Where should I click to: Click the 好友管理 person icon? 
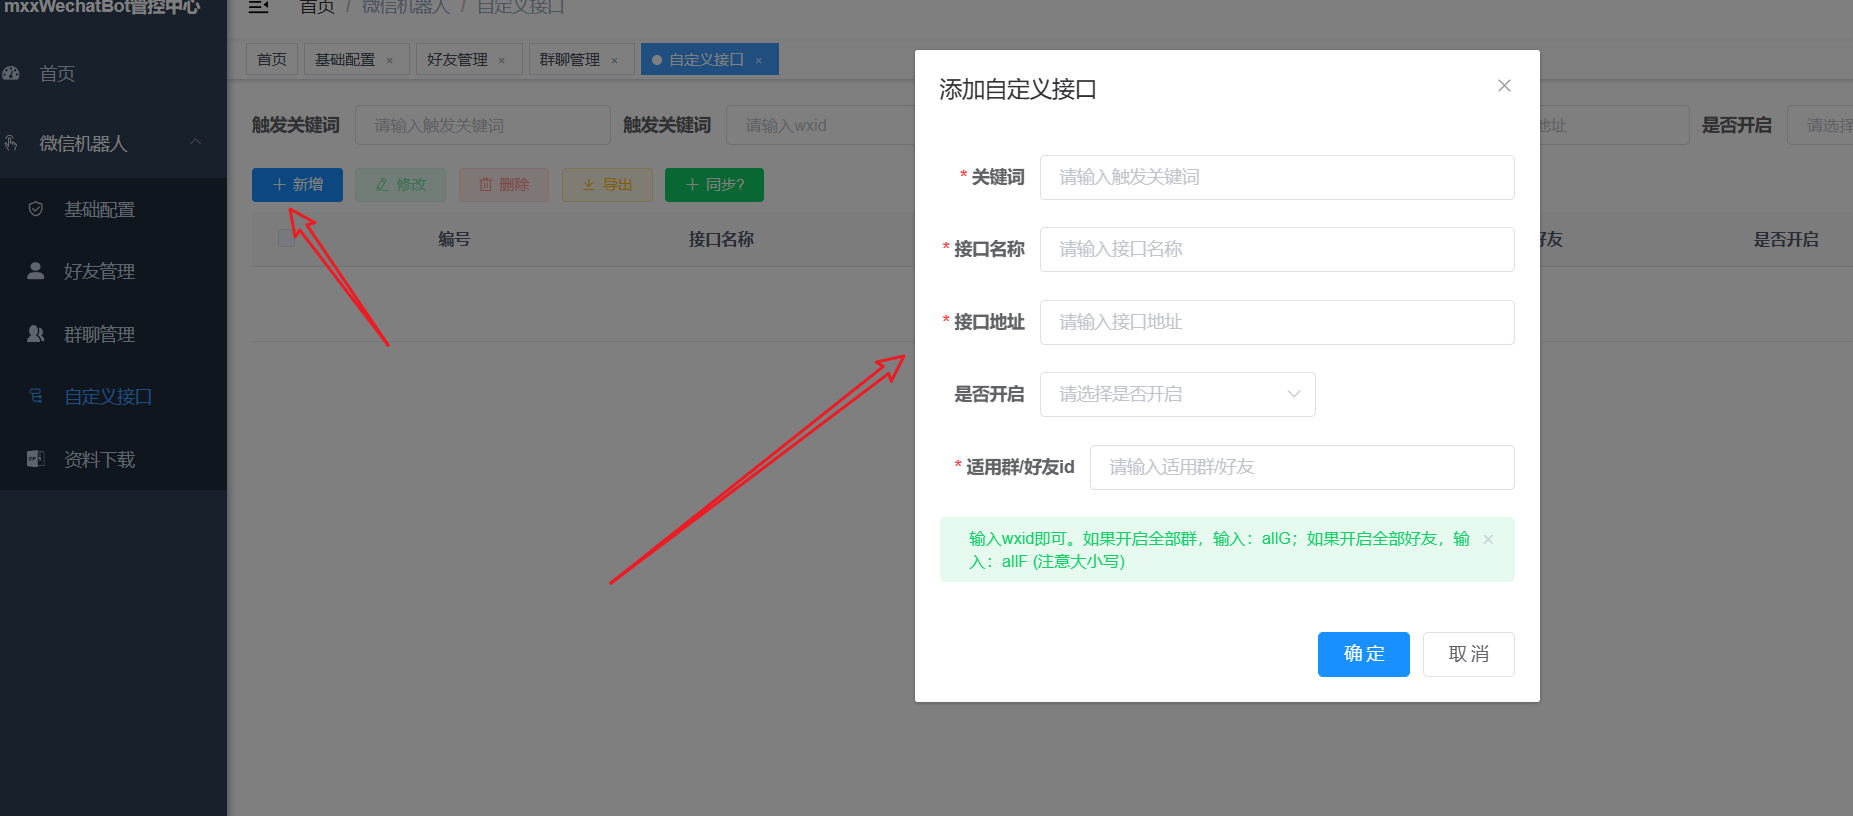(x=36, y=271)
